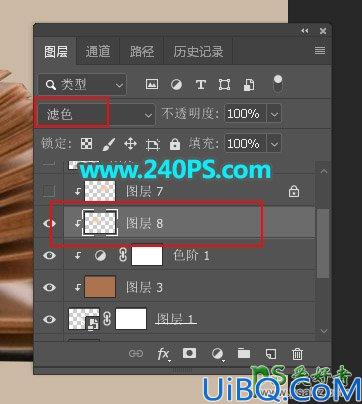Viewport: 362px width, 404px height.
Task: Click the 不透明度 value field
Action: [246, 114]
